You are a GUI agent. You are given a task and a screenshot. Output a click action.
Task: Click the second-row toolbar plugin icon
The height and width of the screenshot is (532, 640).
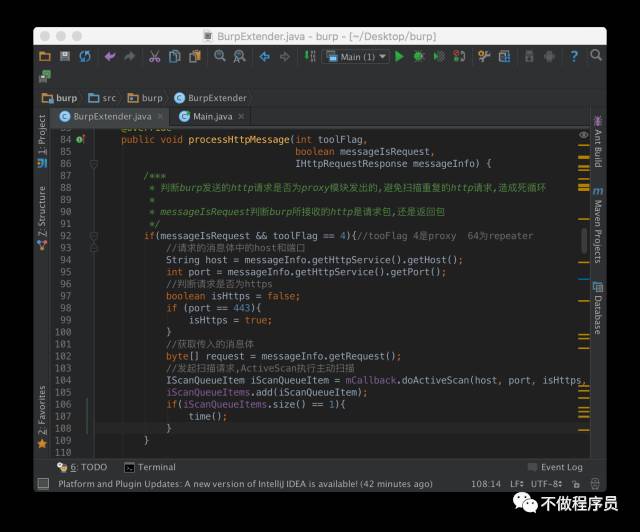45,76
